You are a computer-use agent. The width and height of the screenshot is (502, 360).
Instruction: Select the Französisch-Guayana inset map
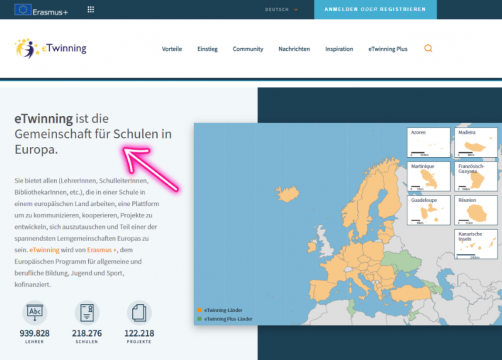pyautogui.click(x=476, y=176)
